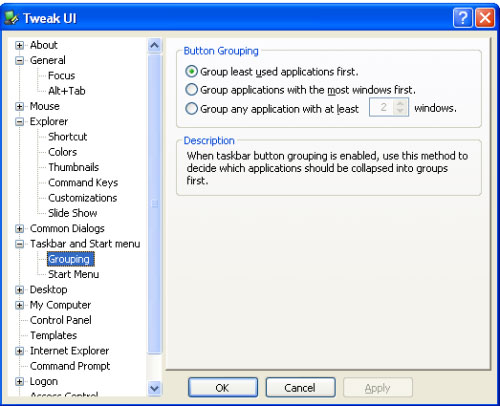Expand the Internet Explorer tree node

(20, 351)
